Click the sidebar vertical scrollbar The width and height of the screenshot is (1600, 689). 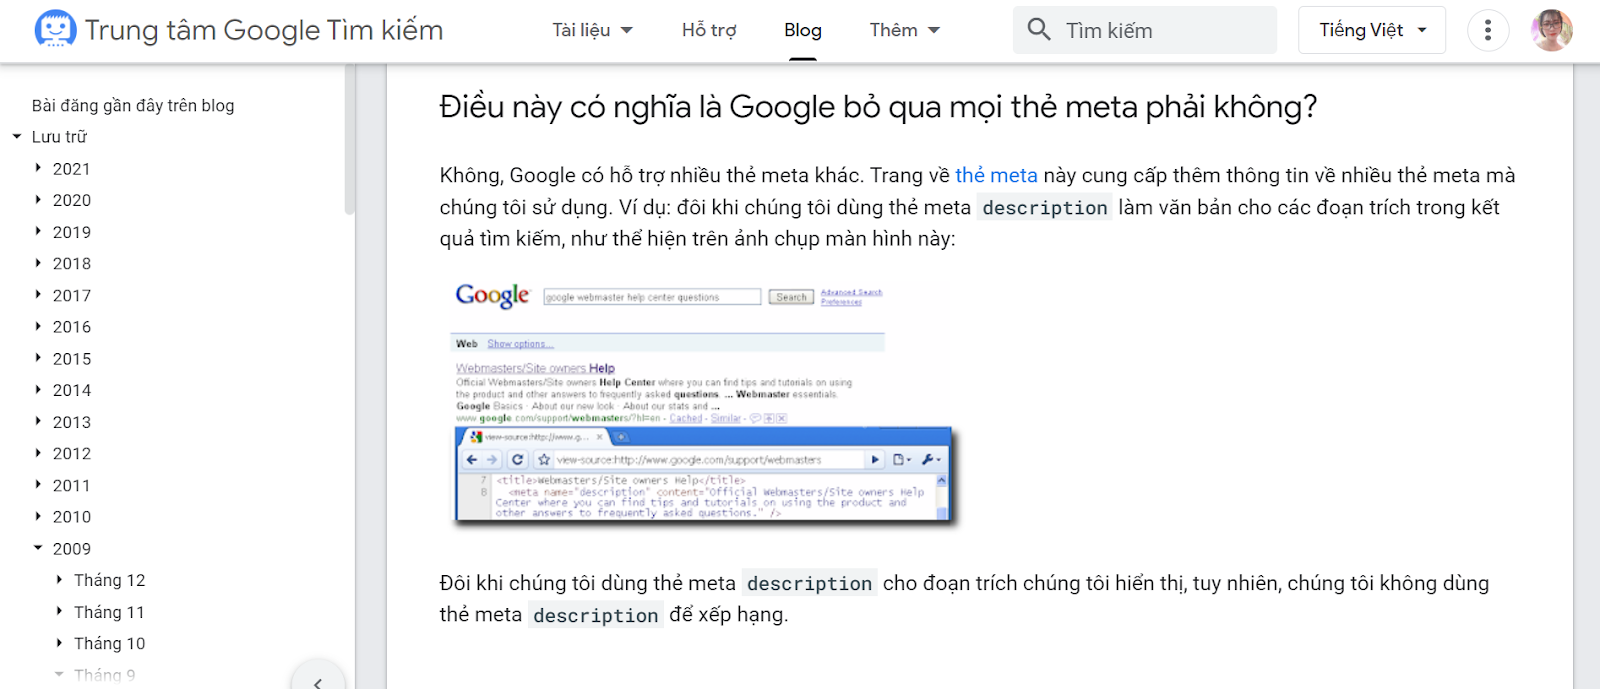click(349, 139)
